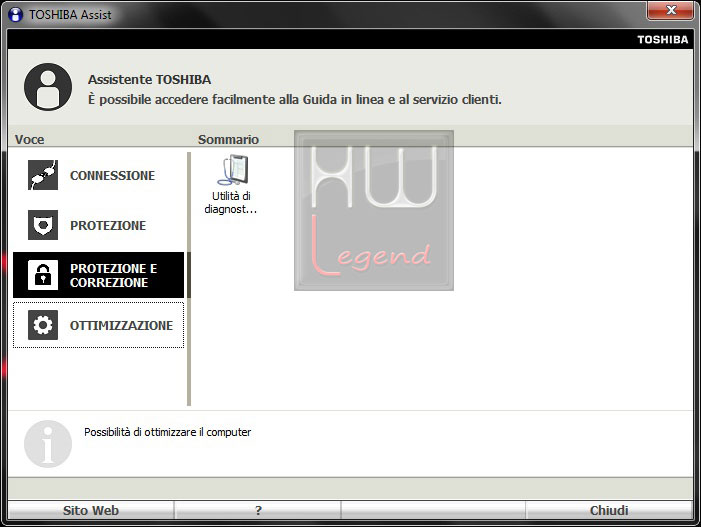Click the Assistente TOSHIBA heading
701x527 pixels.
(x=149, y=80)
